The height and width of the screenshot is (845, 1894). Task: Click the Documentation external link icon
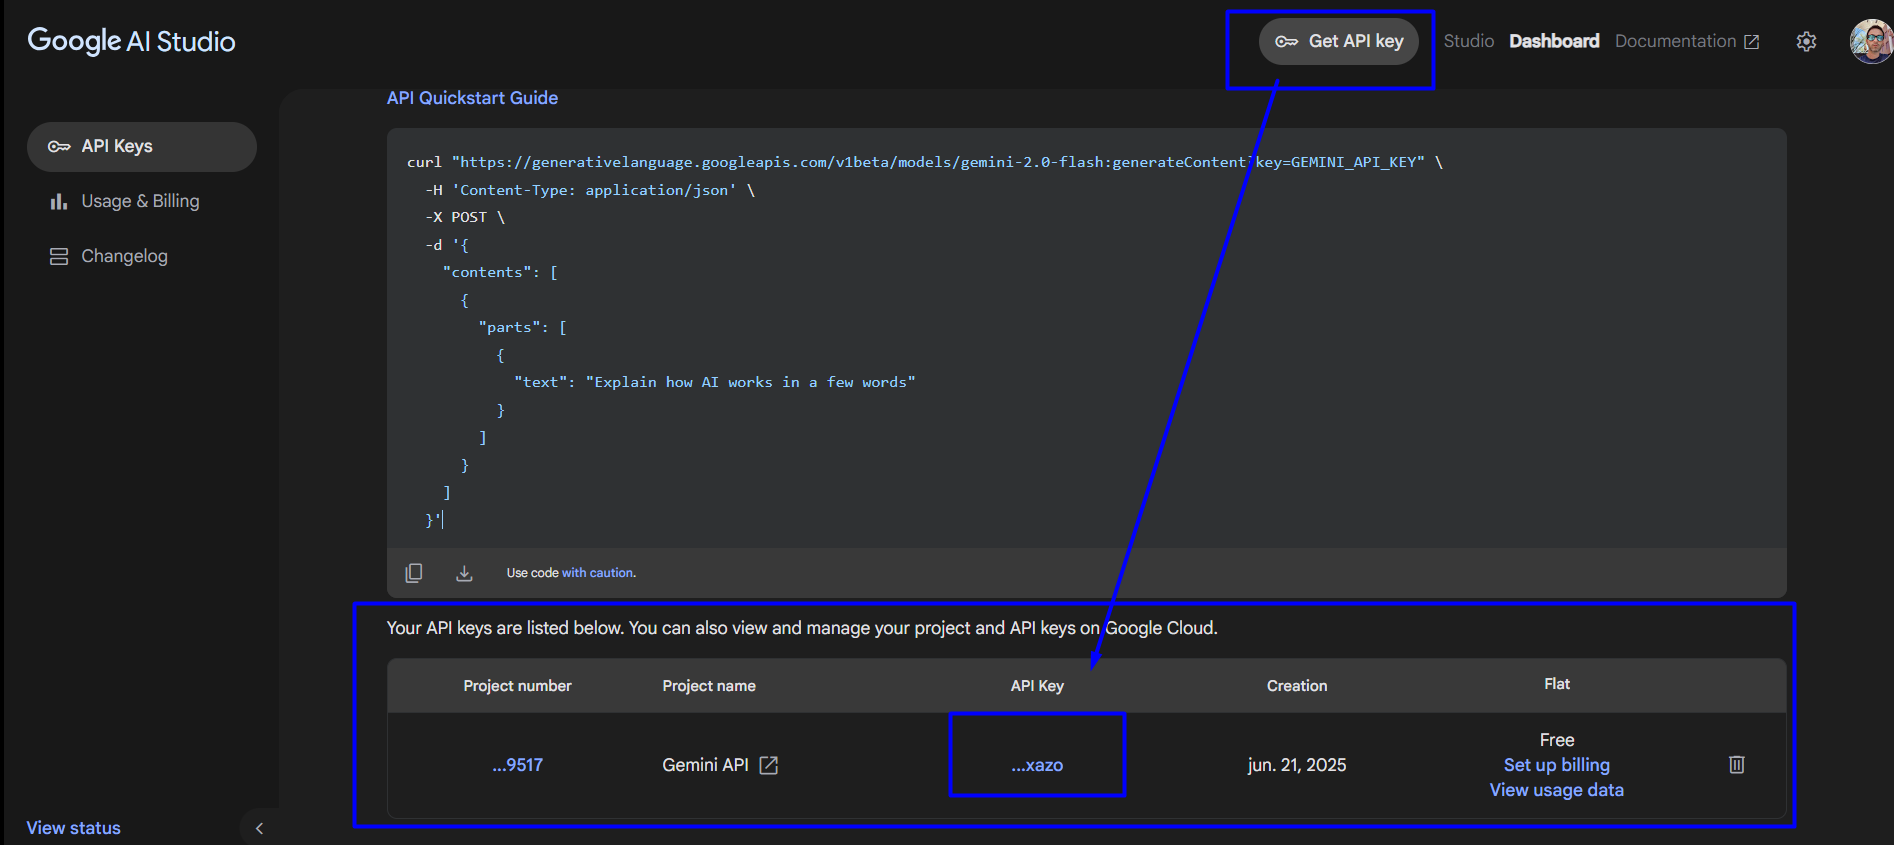(1752, 42)
